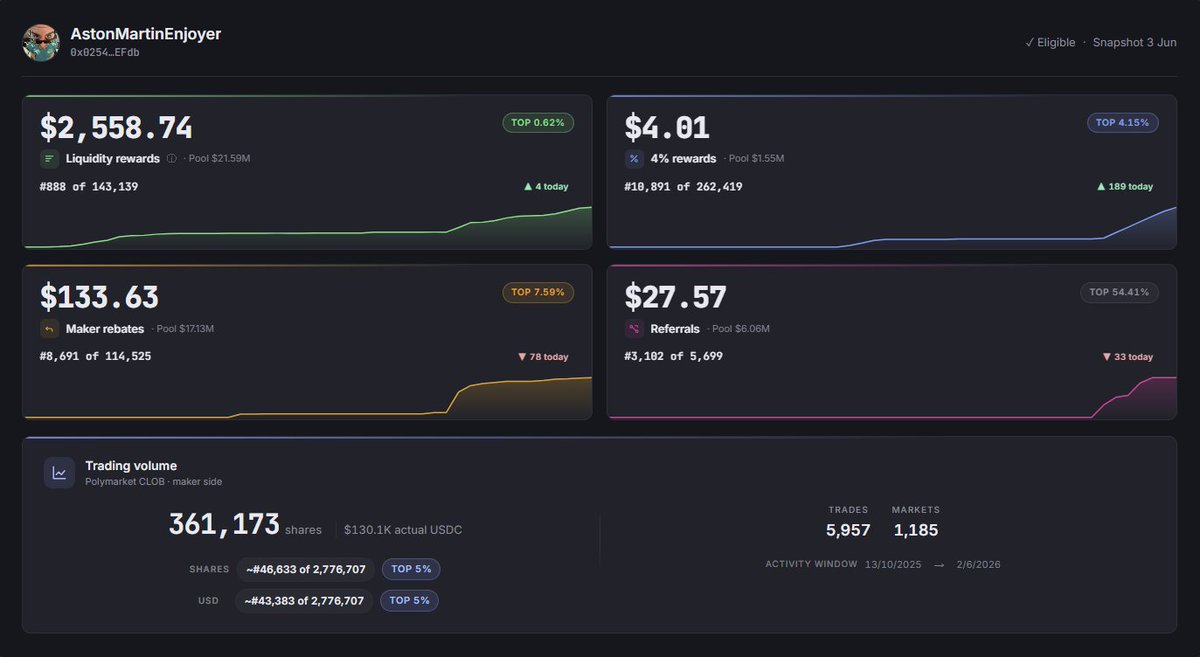The width and height of the screenshot is (1200, 657).
Task: Click the Referrals share icon
Action: pyautogui.click(x=634, y=329)
